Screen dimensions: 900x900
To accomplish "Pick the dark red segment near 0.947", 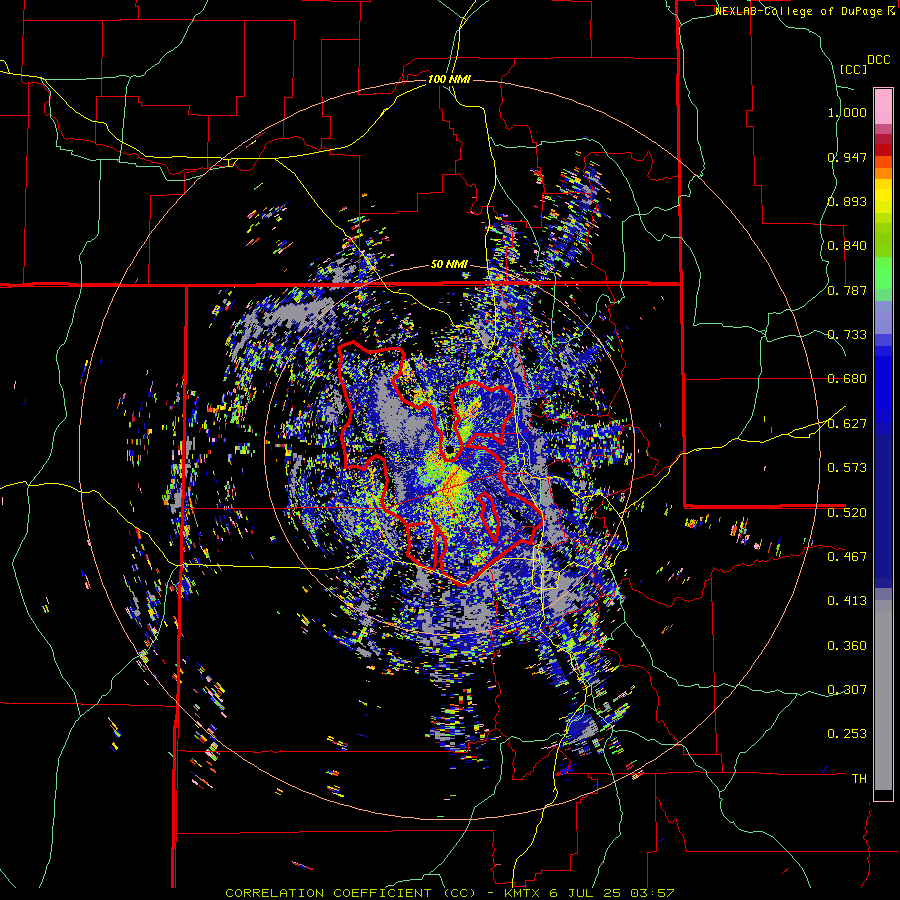I will coord(883,149).
